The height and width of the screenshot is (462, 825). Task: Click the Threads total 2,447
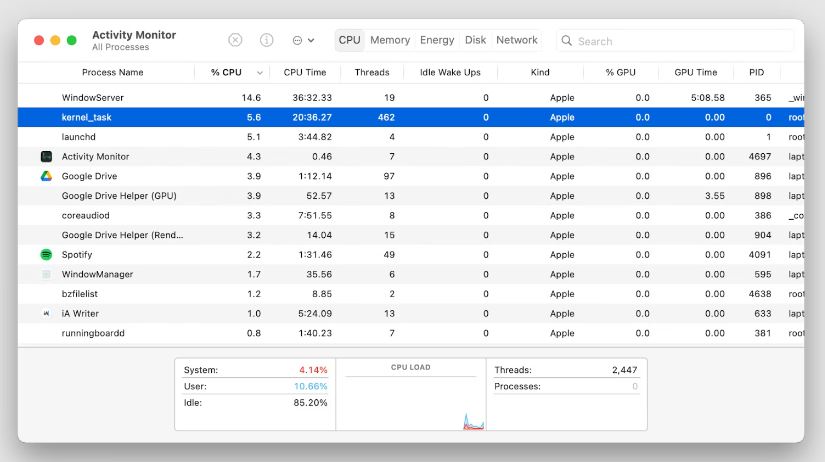point(625,370)
